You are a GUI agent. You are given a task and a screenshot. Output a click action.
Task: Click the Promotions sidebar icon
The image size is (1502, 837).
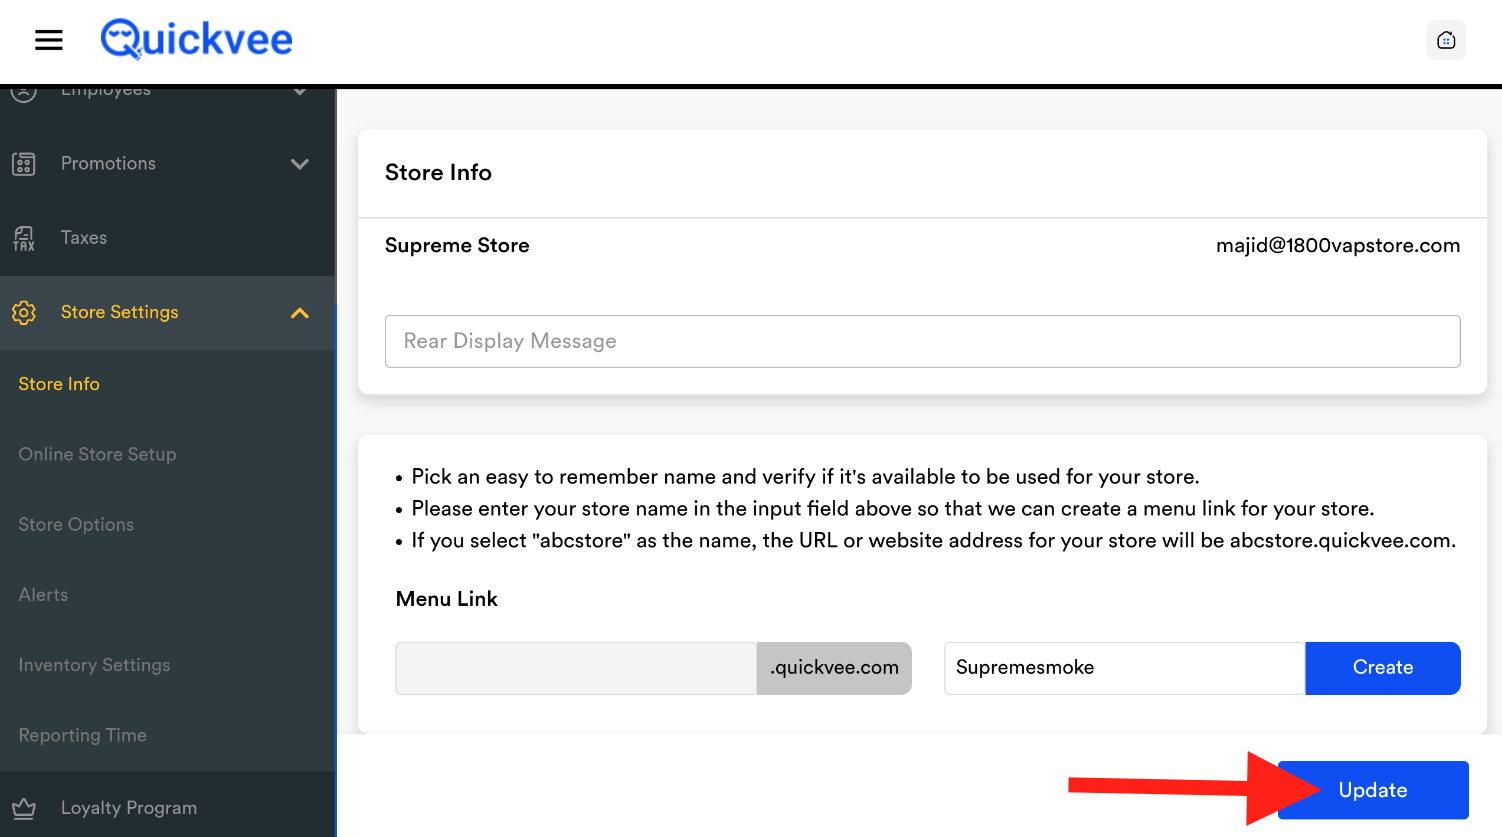[x=24, y=164]
